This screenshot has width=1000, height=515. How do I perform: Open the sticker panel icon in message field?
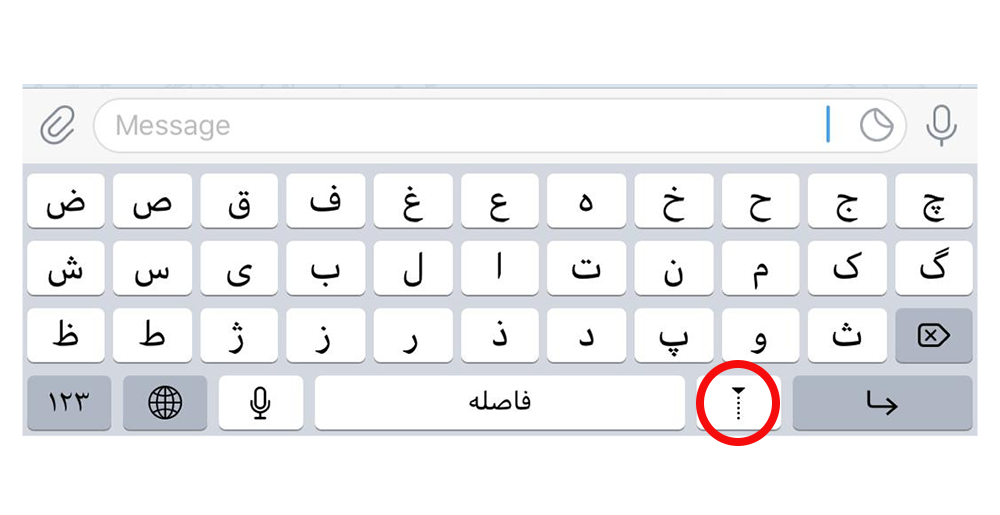[x=876, y=125]
